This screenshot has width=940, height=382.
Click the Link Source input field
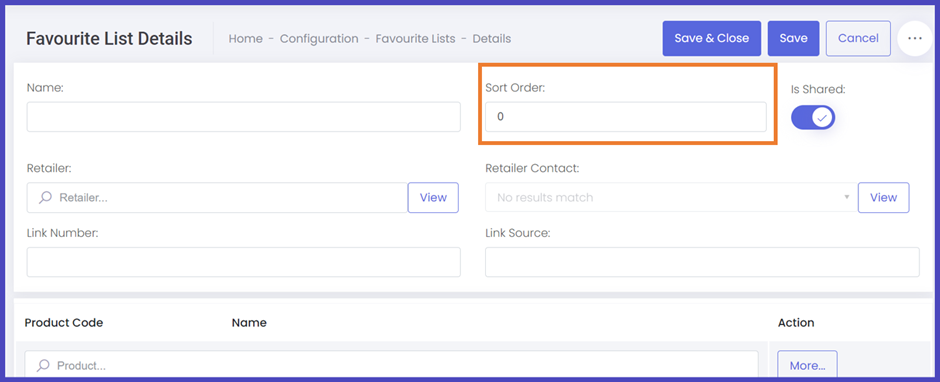pos(702,262)
